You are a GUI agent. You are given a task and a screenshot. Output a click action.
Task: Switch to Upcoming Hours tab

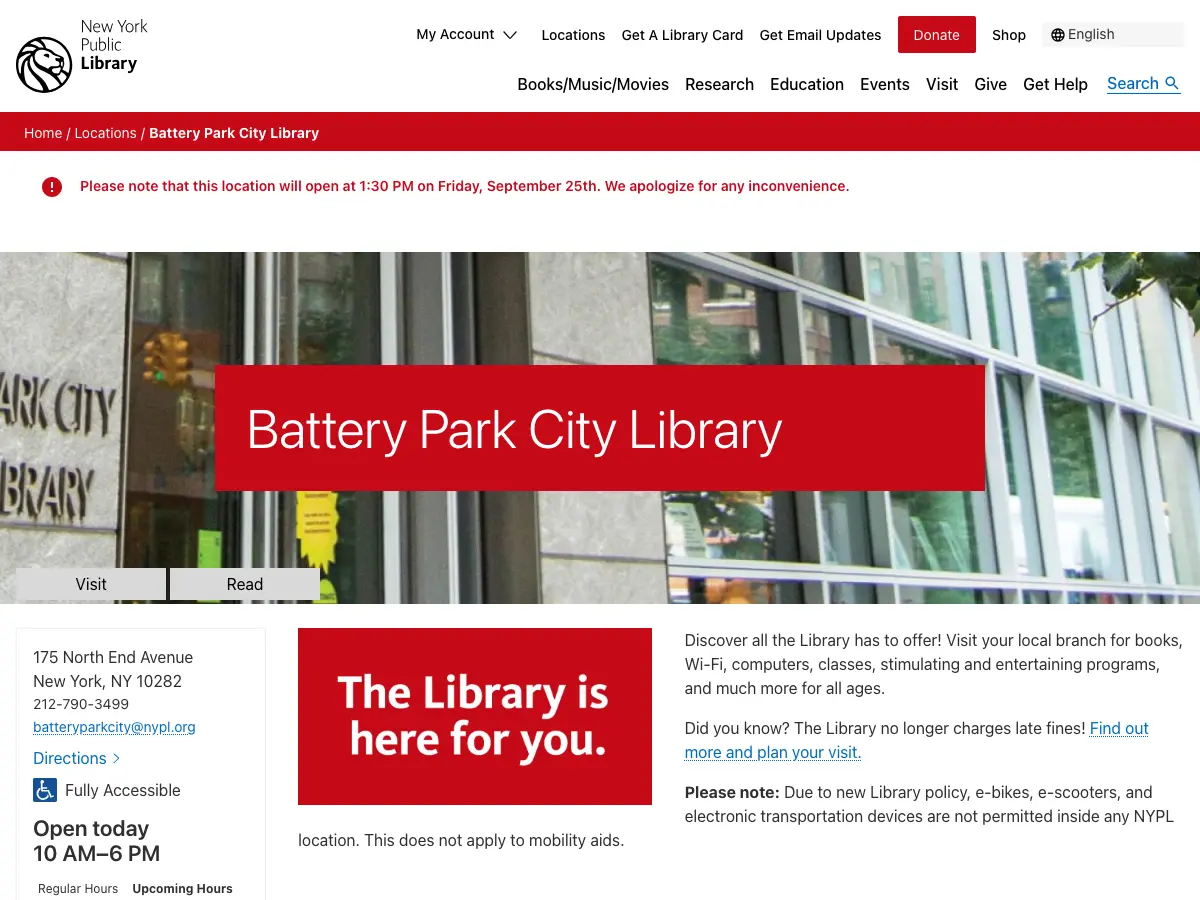[182, 889]
